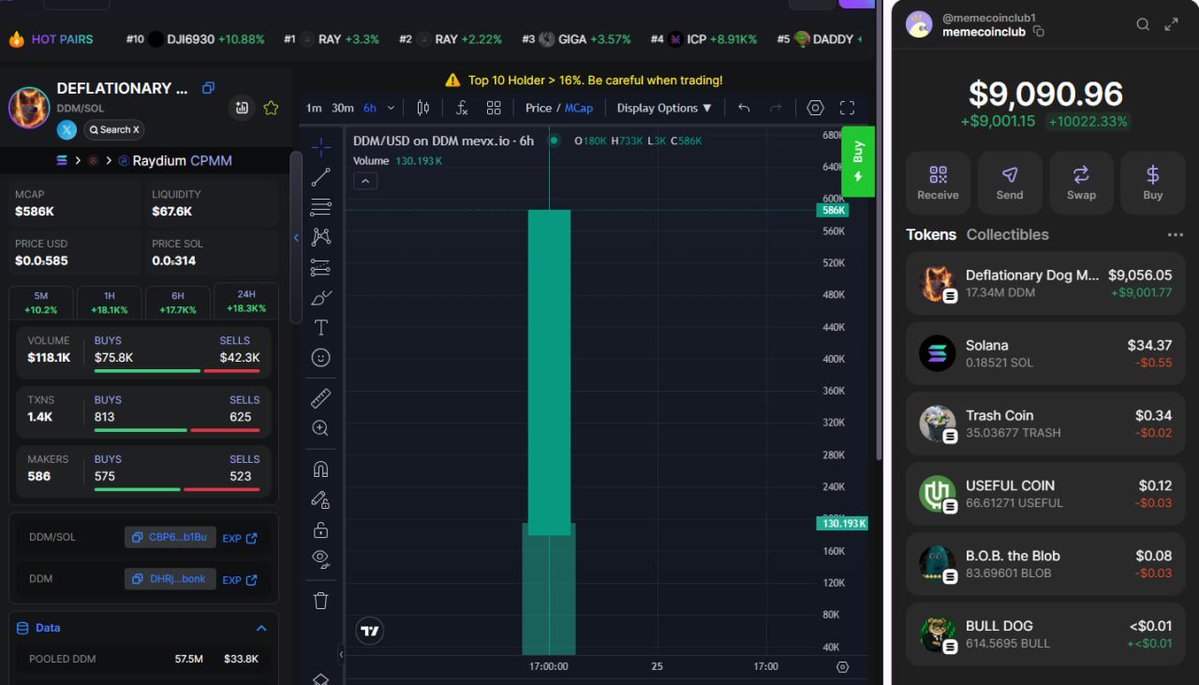Open the Deflationary Dog token row
The height and width of the screenshot is (685, 1199).
coord(1045,284)
